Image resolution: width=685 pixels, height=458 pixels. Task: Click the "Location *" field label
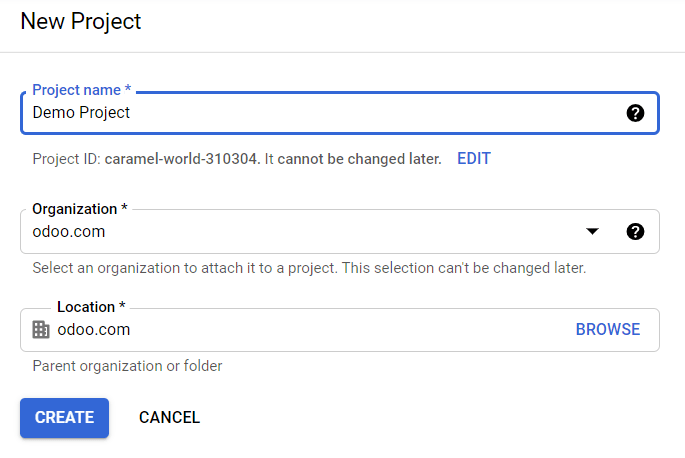click(x=91, y=307)
